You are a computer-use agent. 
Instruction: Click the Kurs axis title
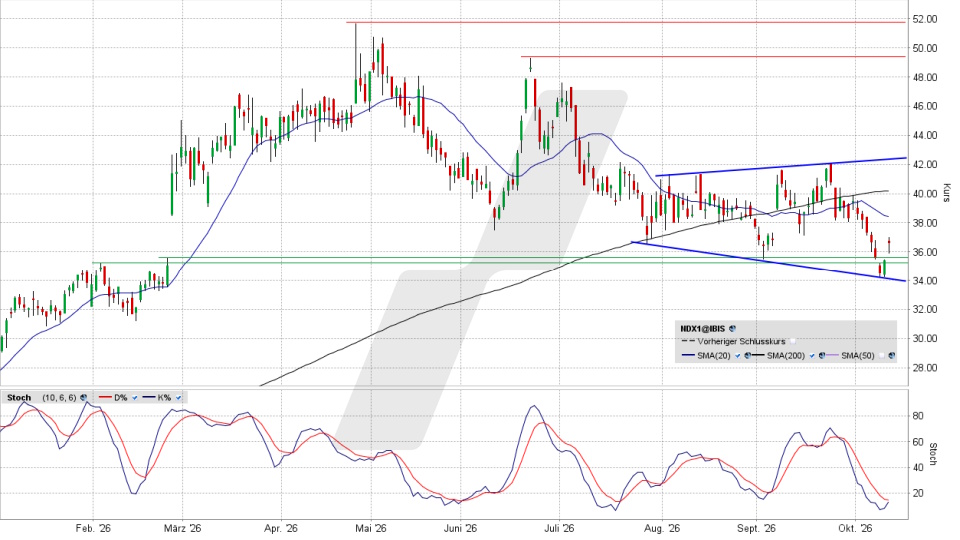[947, 193]
